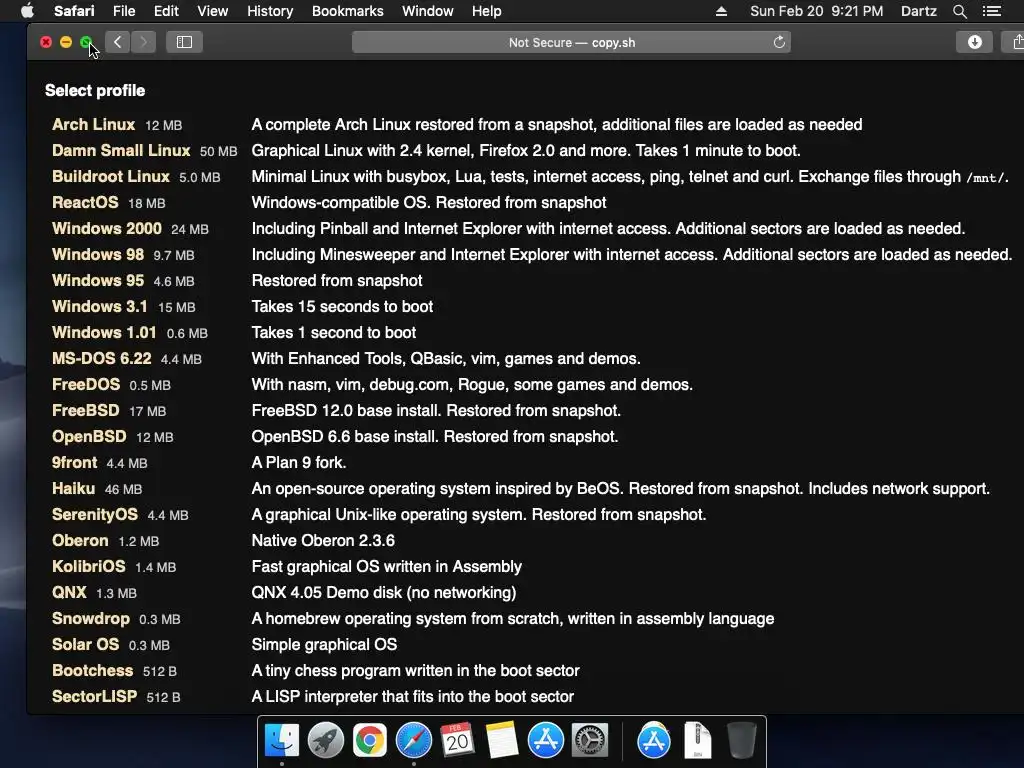Image resolution: width=1024 pixels, height=768 pixels.
Task: Launch the ReactOS profile
Action: pyautogui.click(x=85, y=202)
